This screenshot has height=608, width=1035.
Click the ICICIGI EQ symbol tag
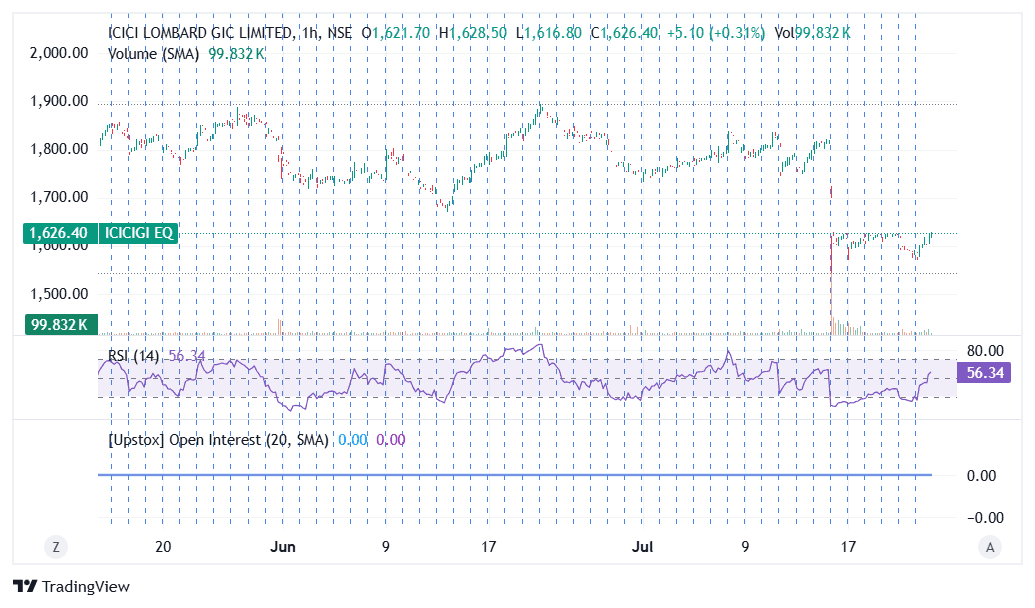(139, 233)
